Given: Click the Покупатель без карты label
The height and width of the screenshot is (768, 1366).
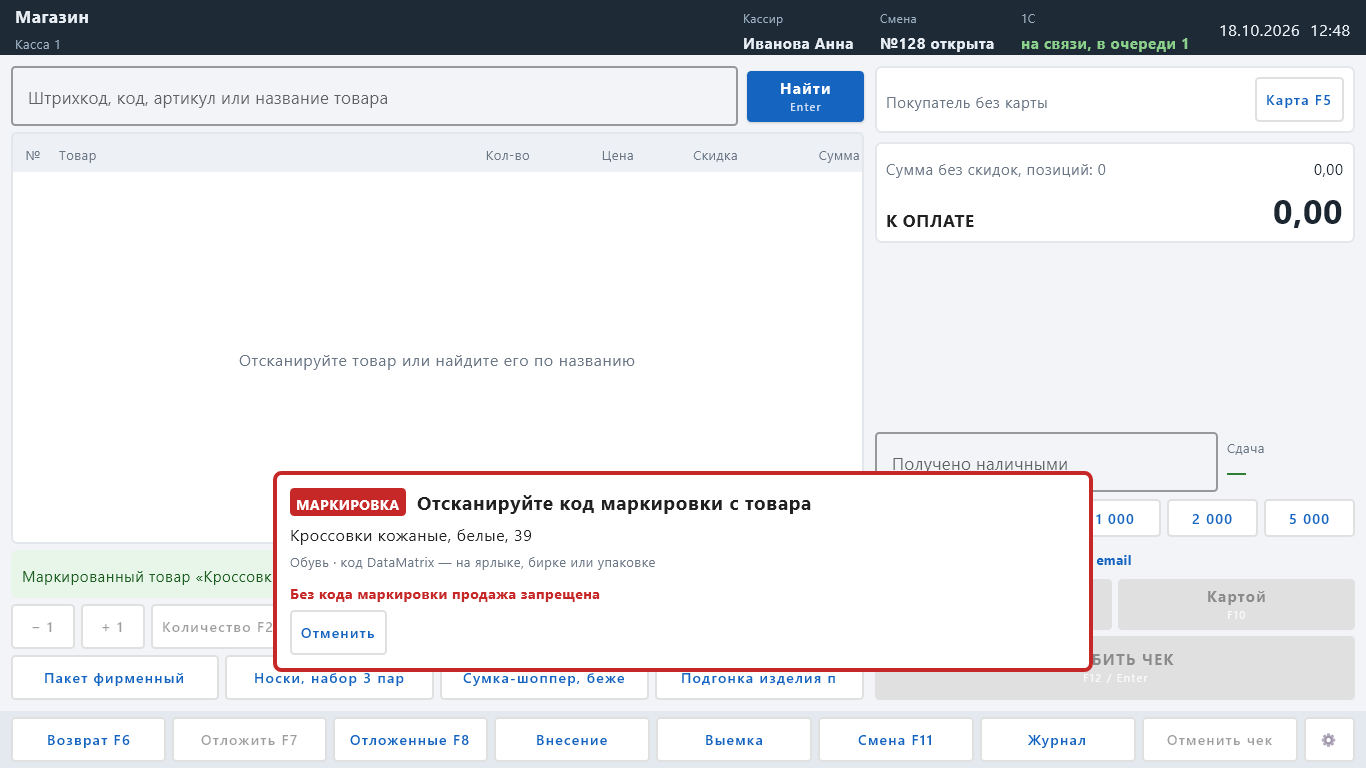Looking at the screenshot, I should (967, 103).
